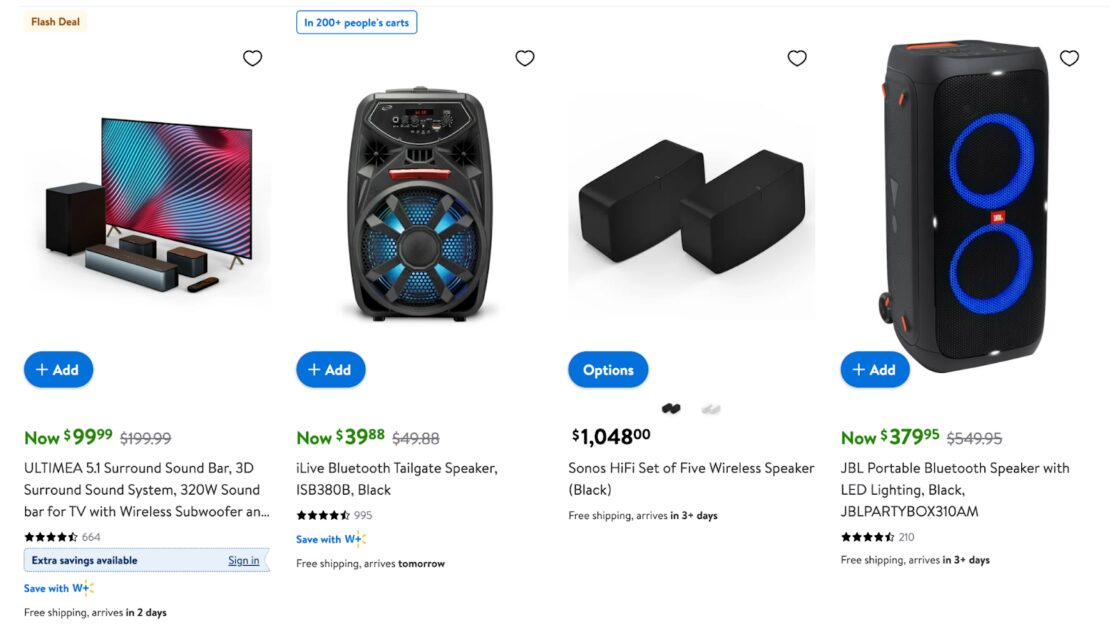View Sonos wireless speakers product image
Screen dimensions: 1113x629
(x=691, y=205)
